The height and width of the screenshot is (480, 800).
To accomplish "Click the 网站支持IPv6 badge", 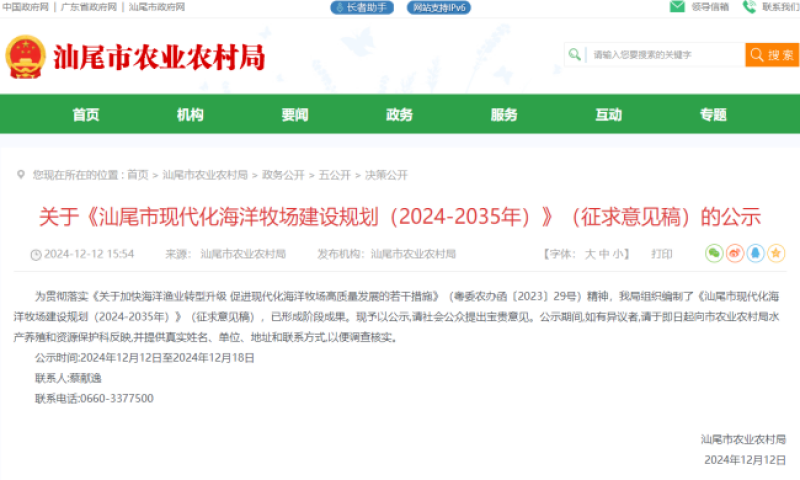I will point(439,7).
